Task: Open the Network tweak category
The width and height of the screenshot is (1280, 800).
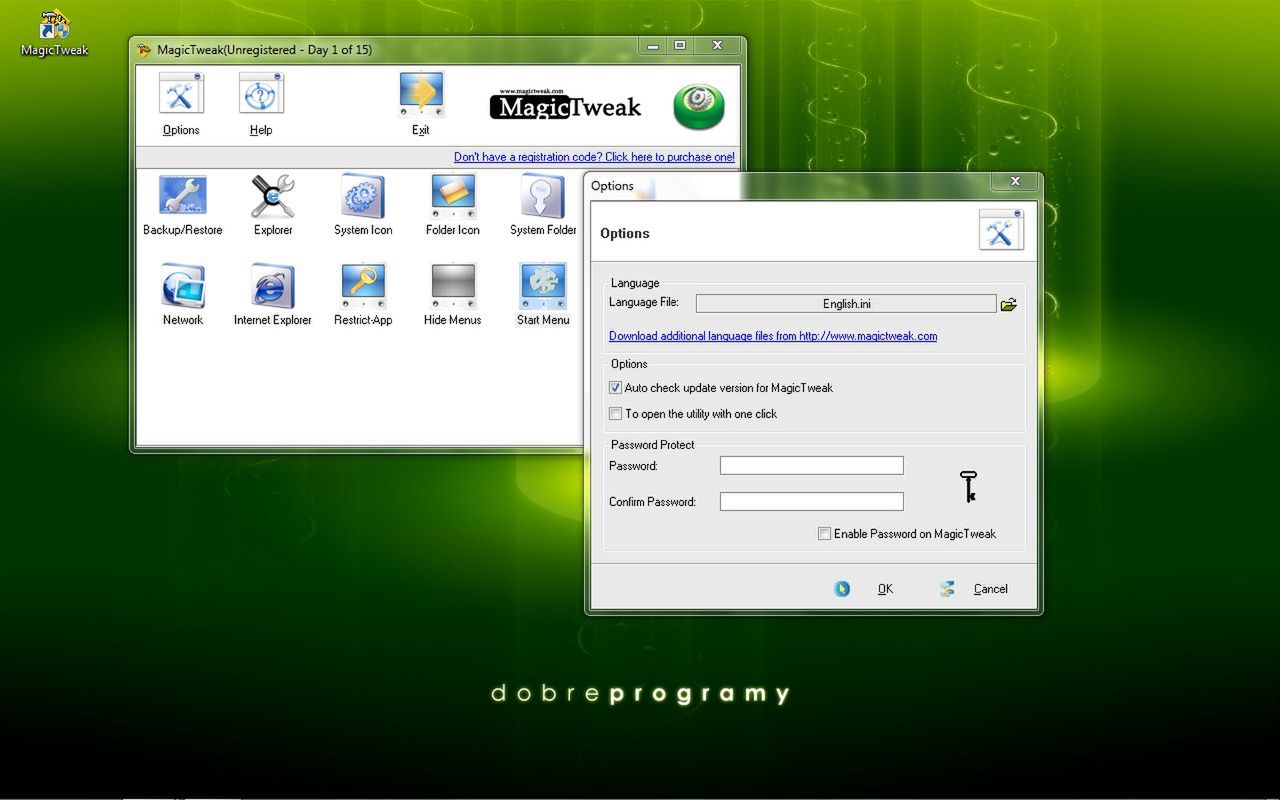Action: tap(183, 296)
